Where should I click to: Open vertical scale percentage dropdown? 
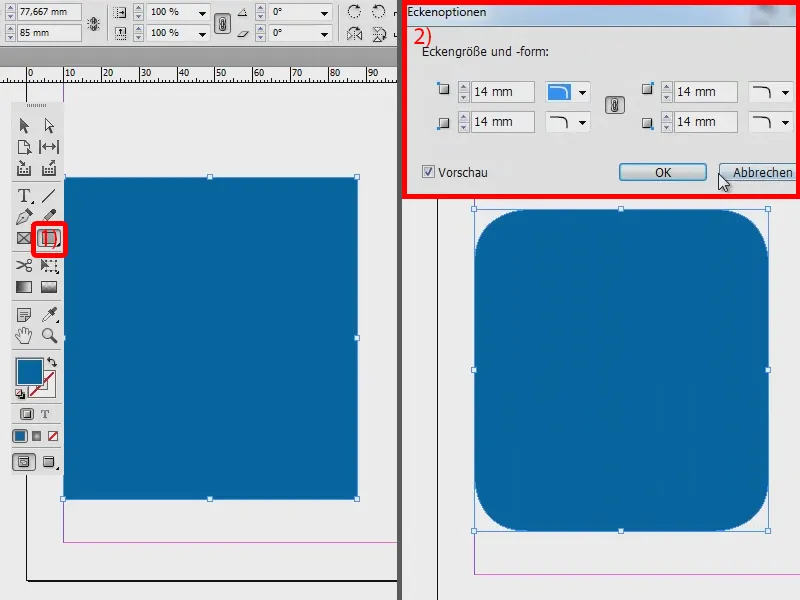(x=203, y=34)
